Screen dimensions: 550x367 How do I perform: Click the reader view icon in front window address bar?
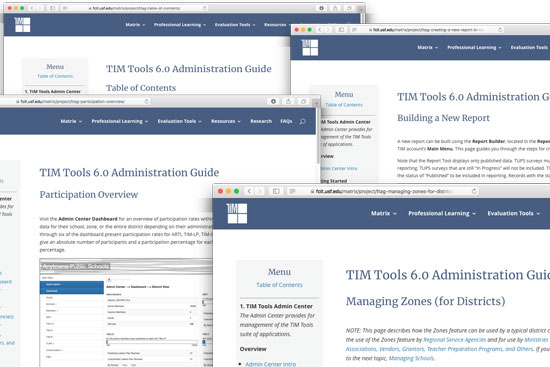[292, 191]
